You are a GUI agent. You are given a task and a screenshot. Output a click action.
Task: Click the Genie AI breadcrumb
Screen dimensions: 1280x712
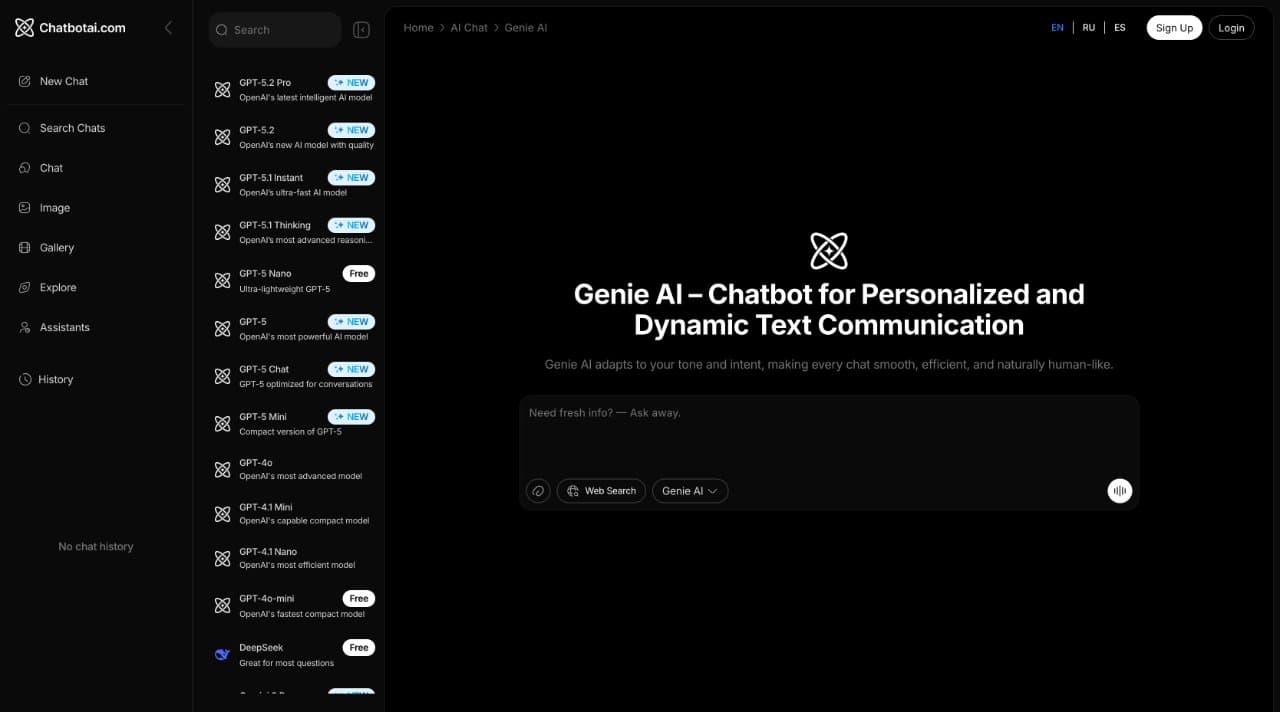(526, 28)
